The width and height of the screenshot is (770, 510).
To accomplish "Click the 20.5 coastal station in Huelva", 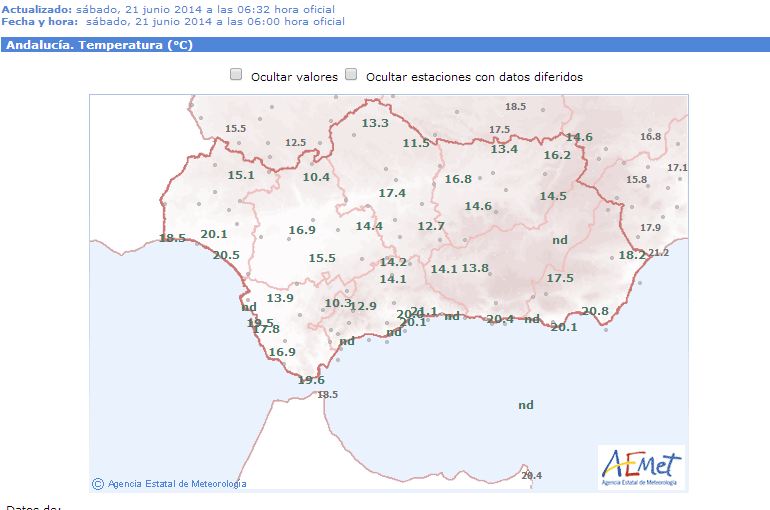I will pos(226,255).
